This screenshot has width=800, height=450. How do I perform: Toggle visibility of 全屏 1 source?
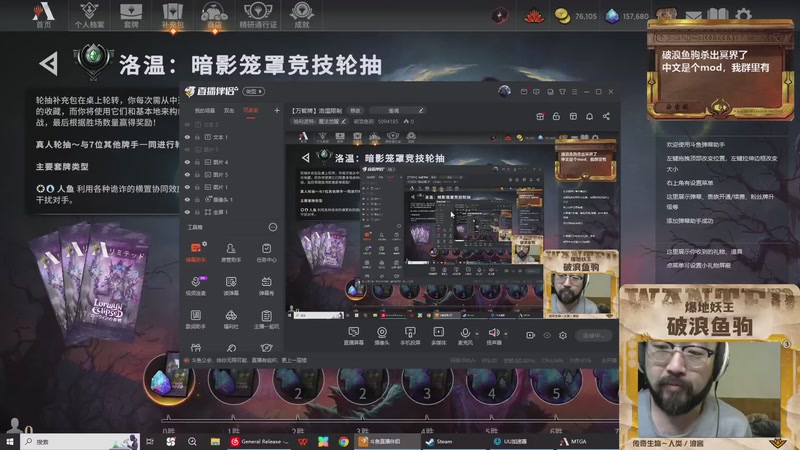click(187, 212)
